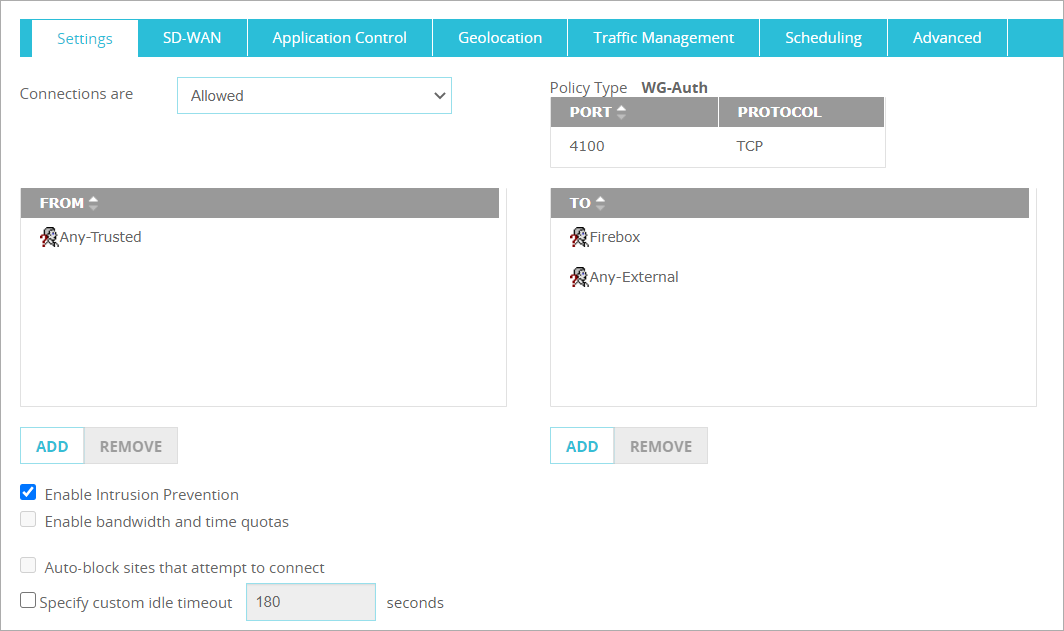
Task: Disable the Enable Intrusion Prevention checkbox
Action: (x=29, y=493)
